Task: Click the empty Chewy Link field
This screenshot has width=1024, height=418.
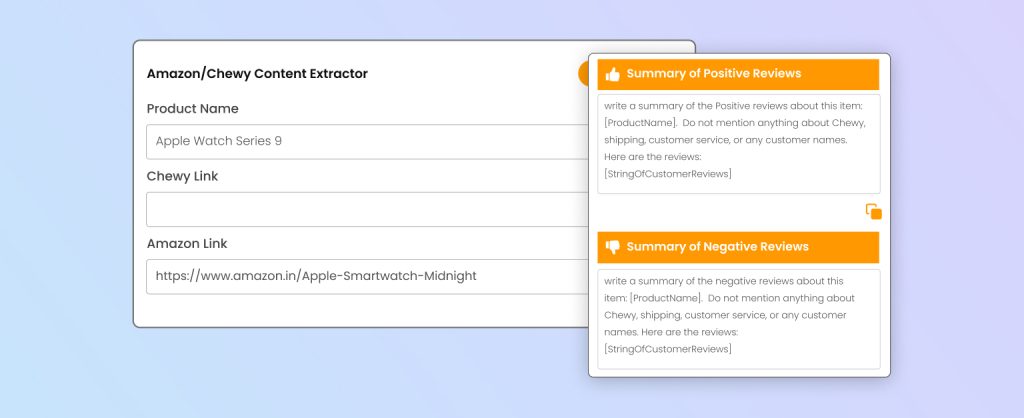Action: (x=367, y=209)
